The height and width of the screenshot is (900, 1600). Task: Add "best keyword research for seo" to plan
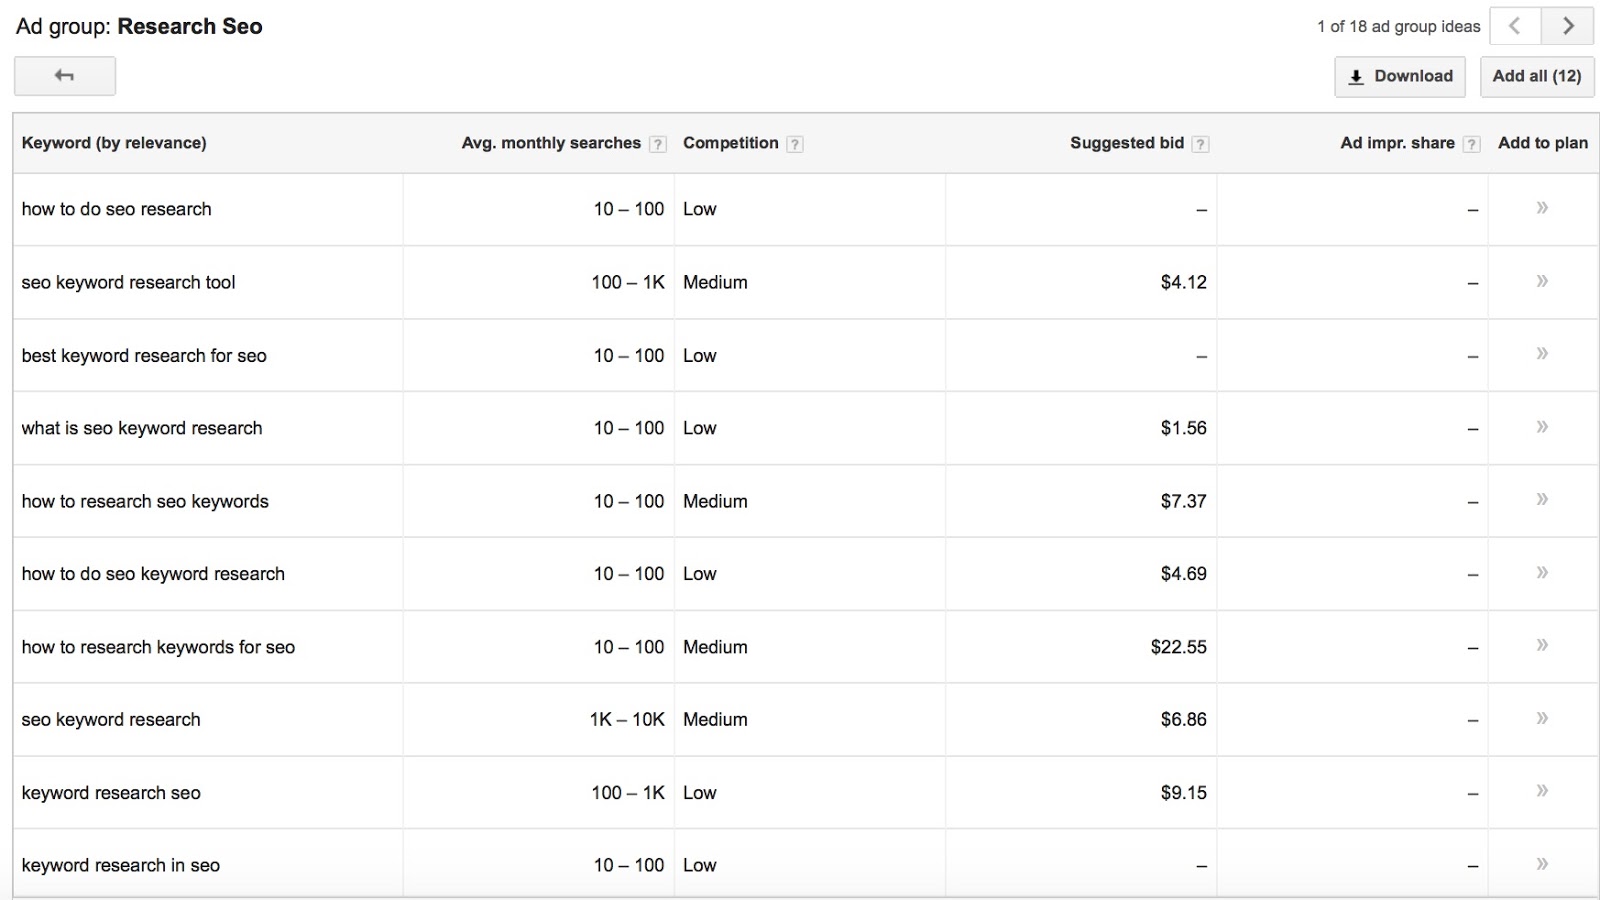[x=1541, y=355]
